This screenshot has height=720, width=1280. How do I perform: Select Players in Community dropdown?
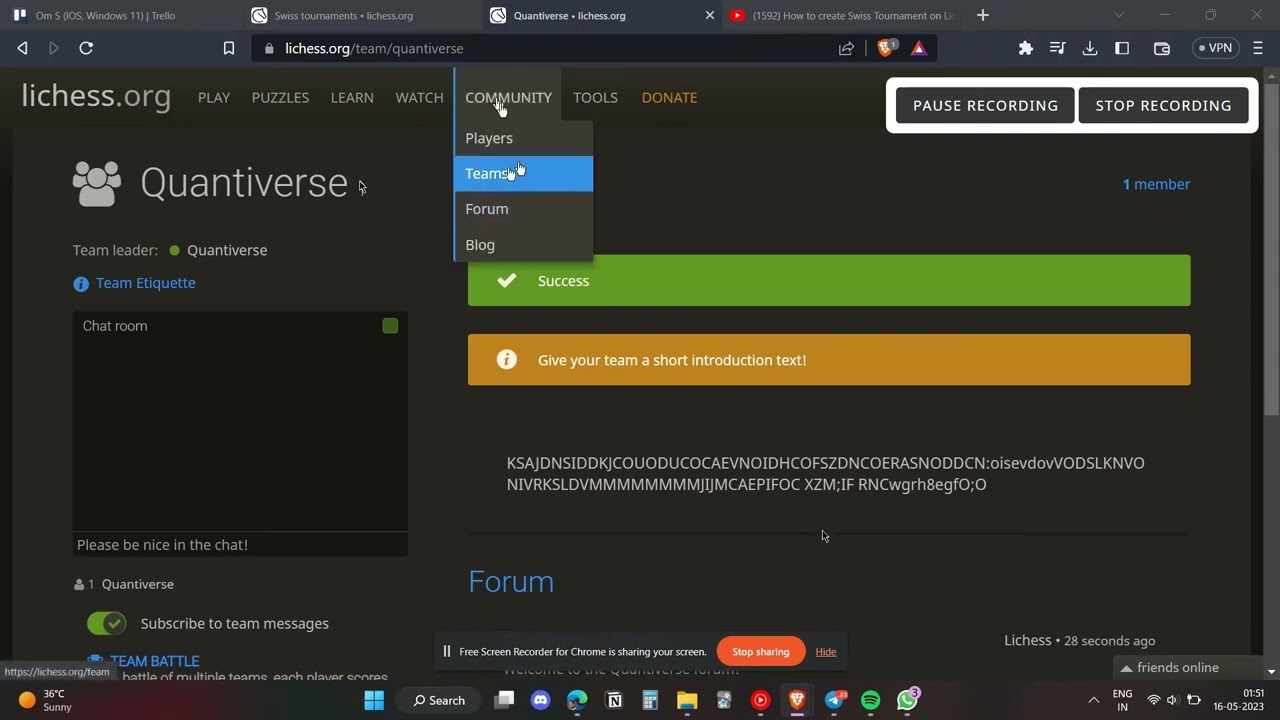pyautogui.click(x=524, y=138)
